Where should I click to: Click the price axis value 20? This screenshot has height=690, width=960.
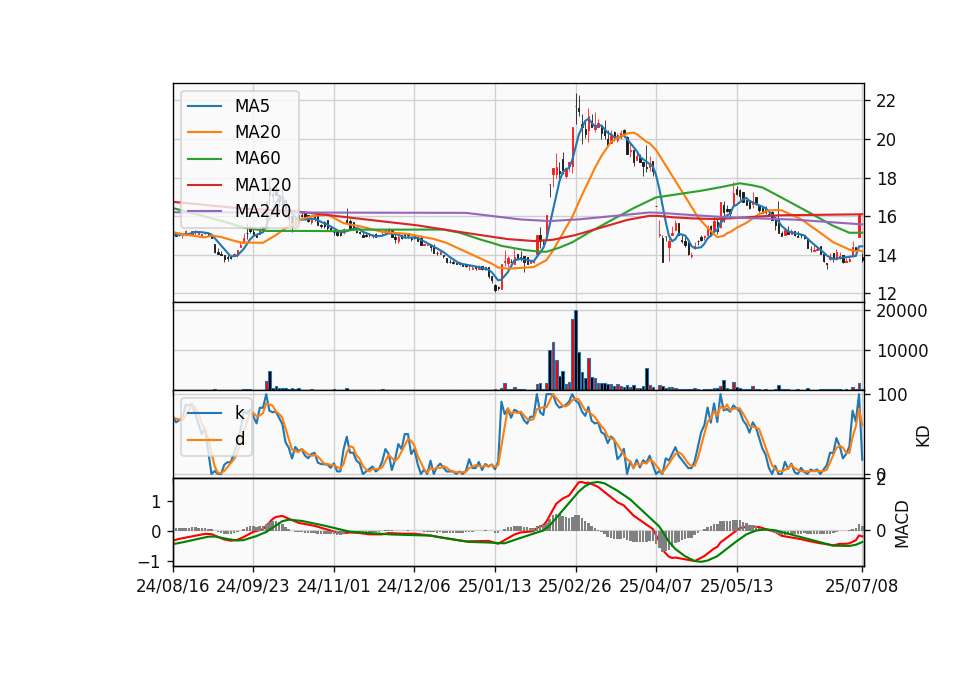point(886,140)
